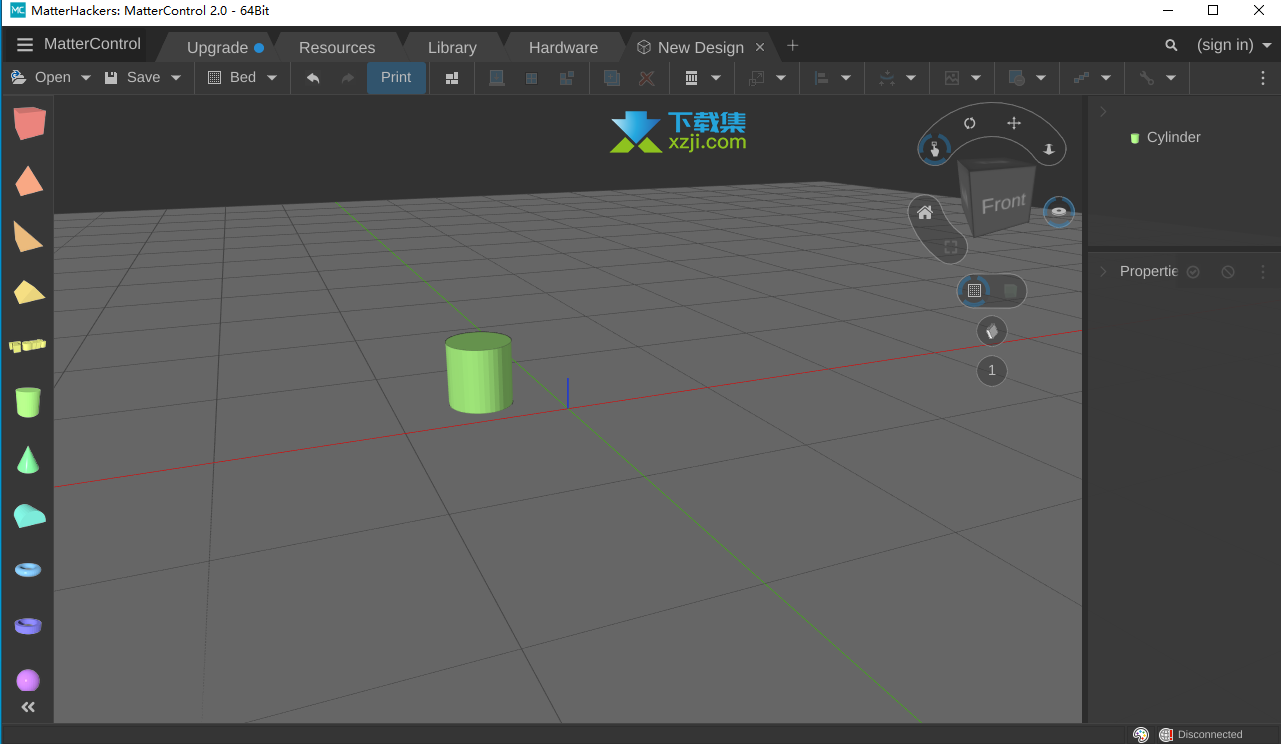1281x744 pixels.
Task: Reset view with the home icon
Action: [x=925, y=212]
